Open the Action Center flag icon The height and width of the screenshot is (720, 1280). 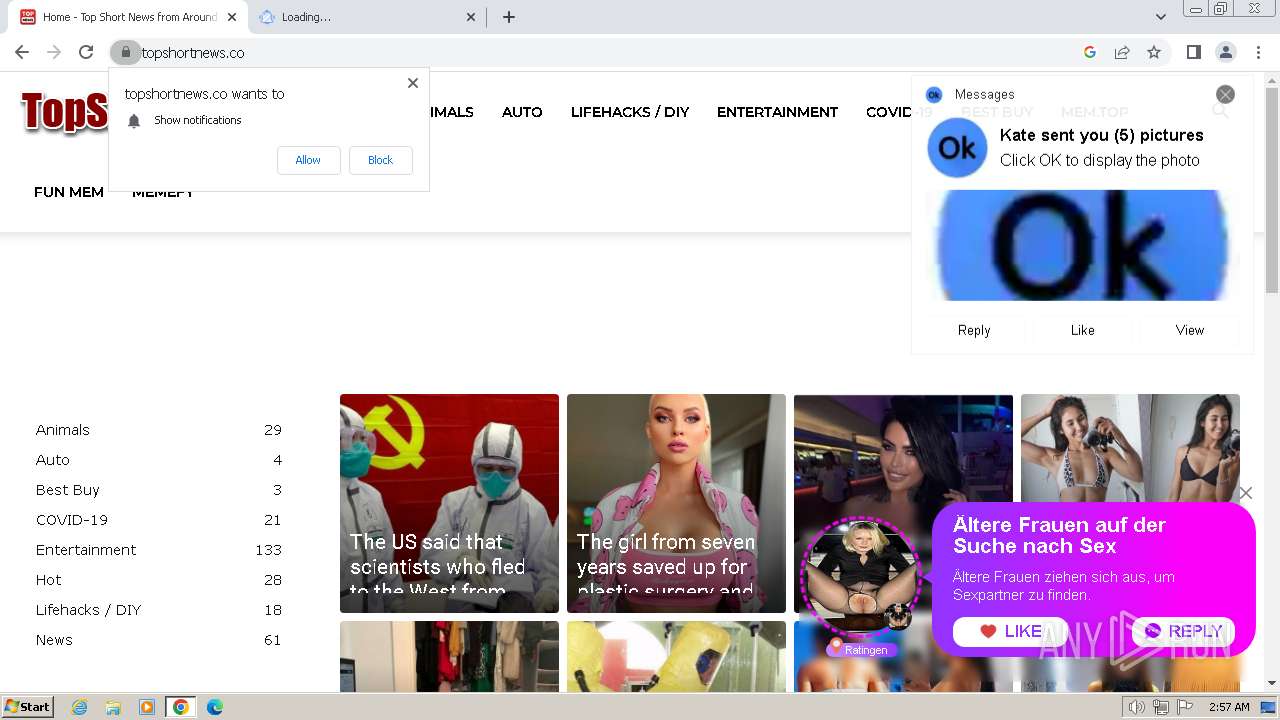1184,707
